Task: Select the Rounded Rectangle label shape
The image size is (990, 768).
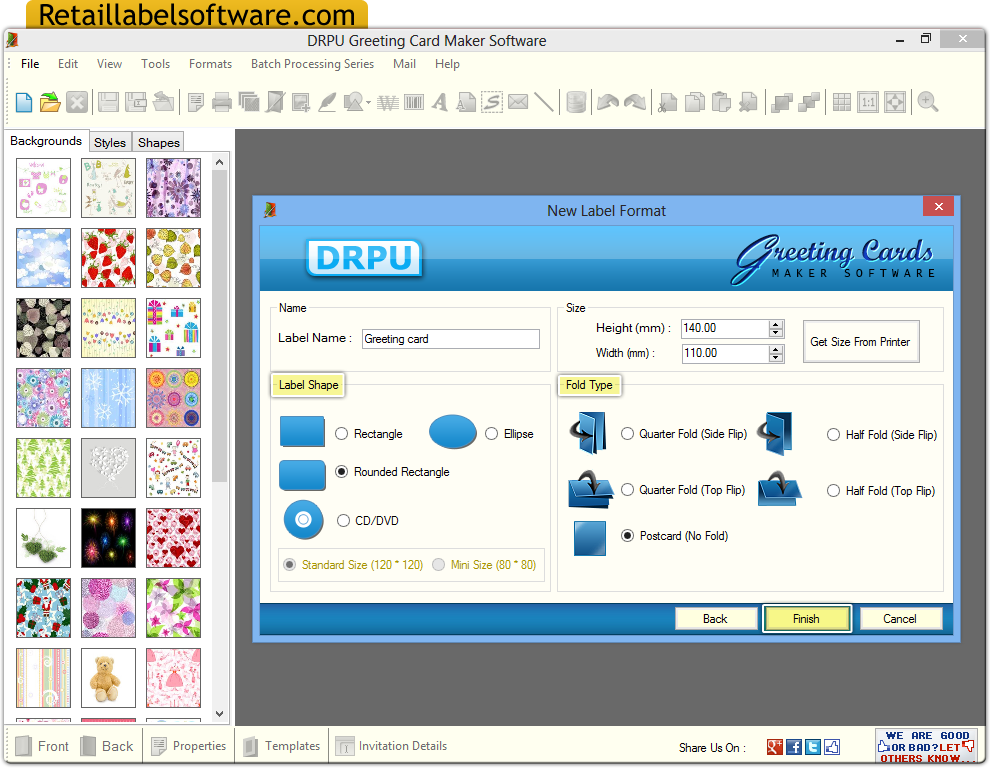Action: (341, 471)
